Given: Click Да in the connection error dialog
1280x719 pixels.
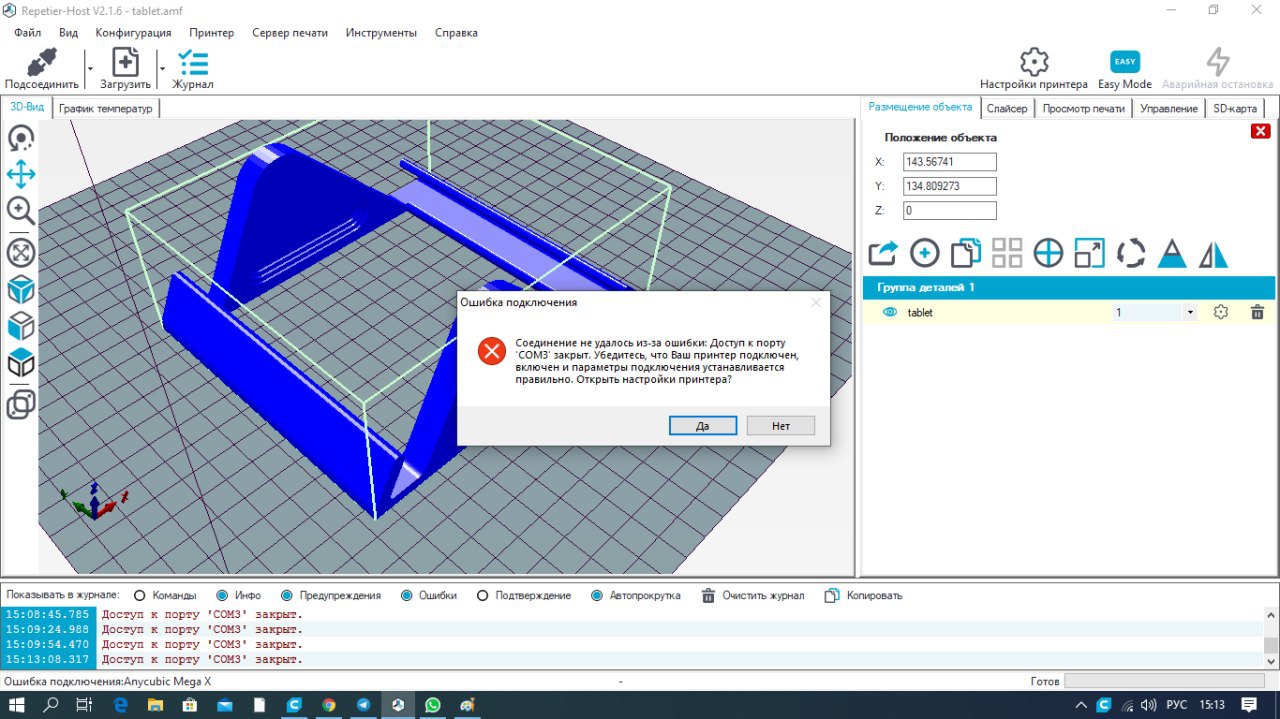Looking at the screenshot, I should click(x=703, y=425).
